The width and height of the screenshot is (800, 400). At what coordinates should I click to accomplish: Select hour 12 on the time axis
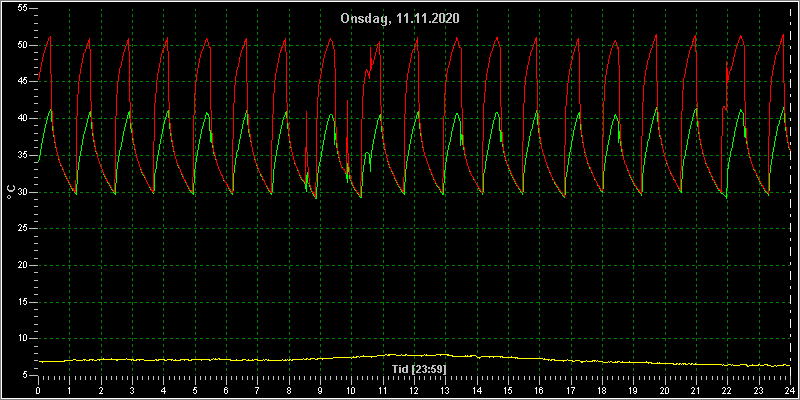point(414,389)
